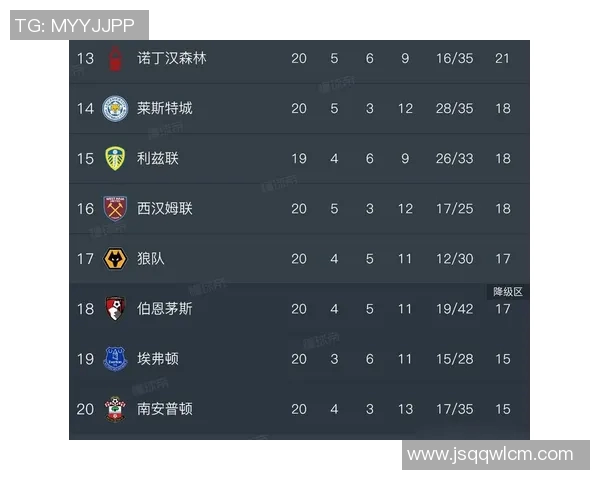Image resolution: width=600 pixels, height=480 pixels.
Task: Select team name 西汉姆联
Action: click(x=164, y=208)
